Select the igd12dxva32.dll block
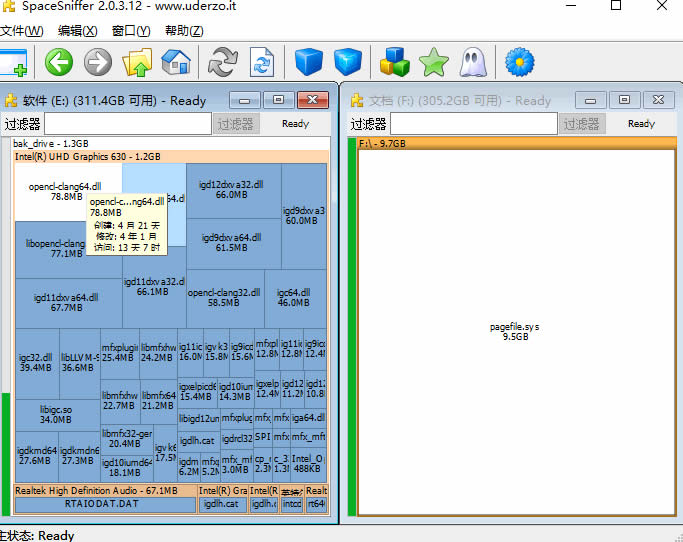 pos(232,190)
